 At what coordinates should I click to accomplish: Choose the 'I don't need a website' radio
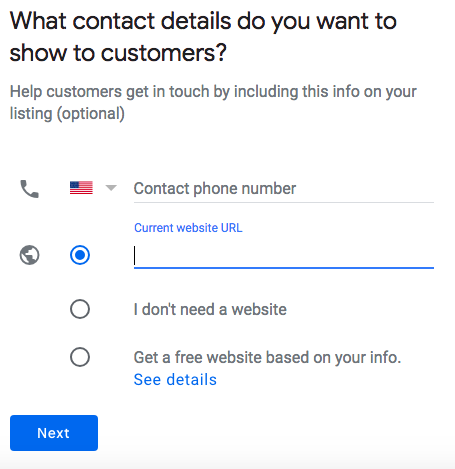point(80,309)
